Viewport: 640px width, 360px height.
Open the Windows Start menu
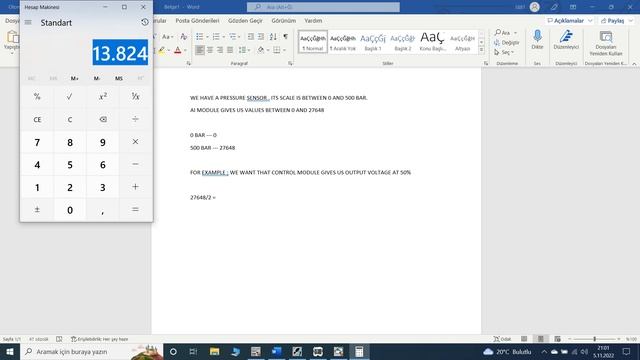coord(10,351)
